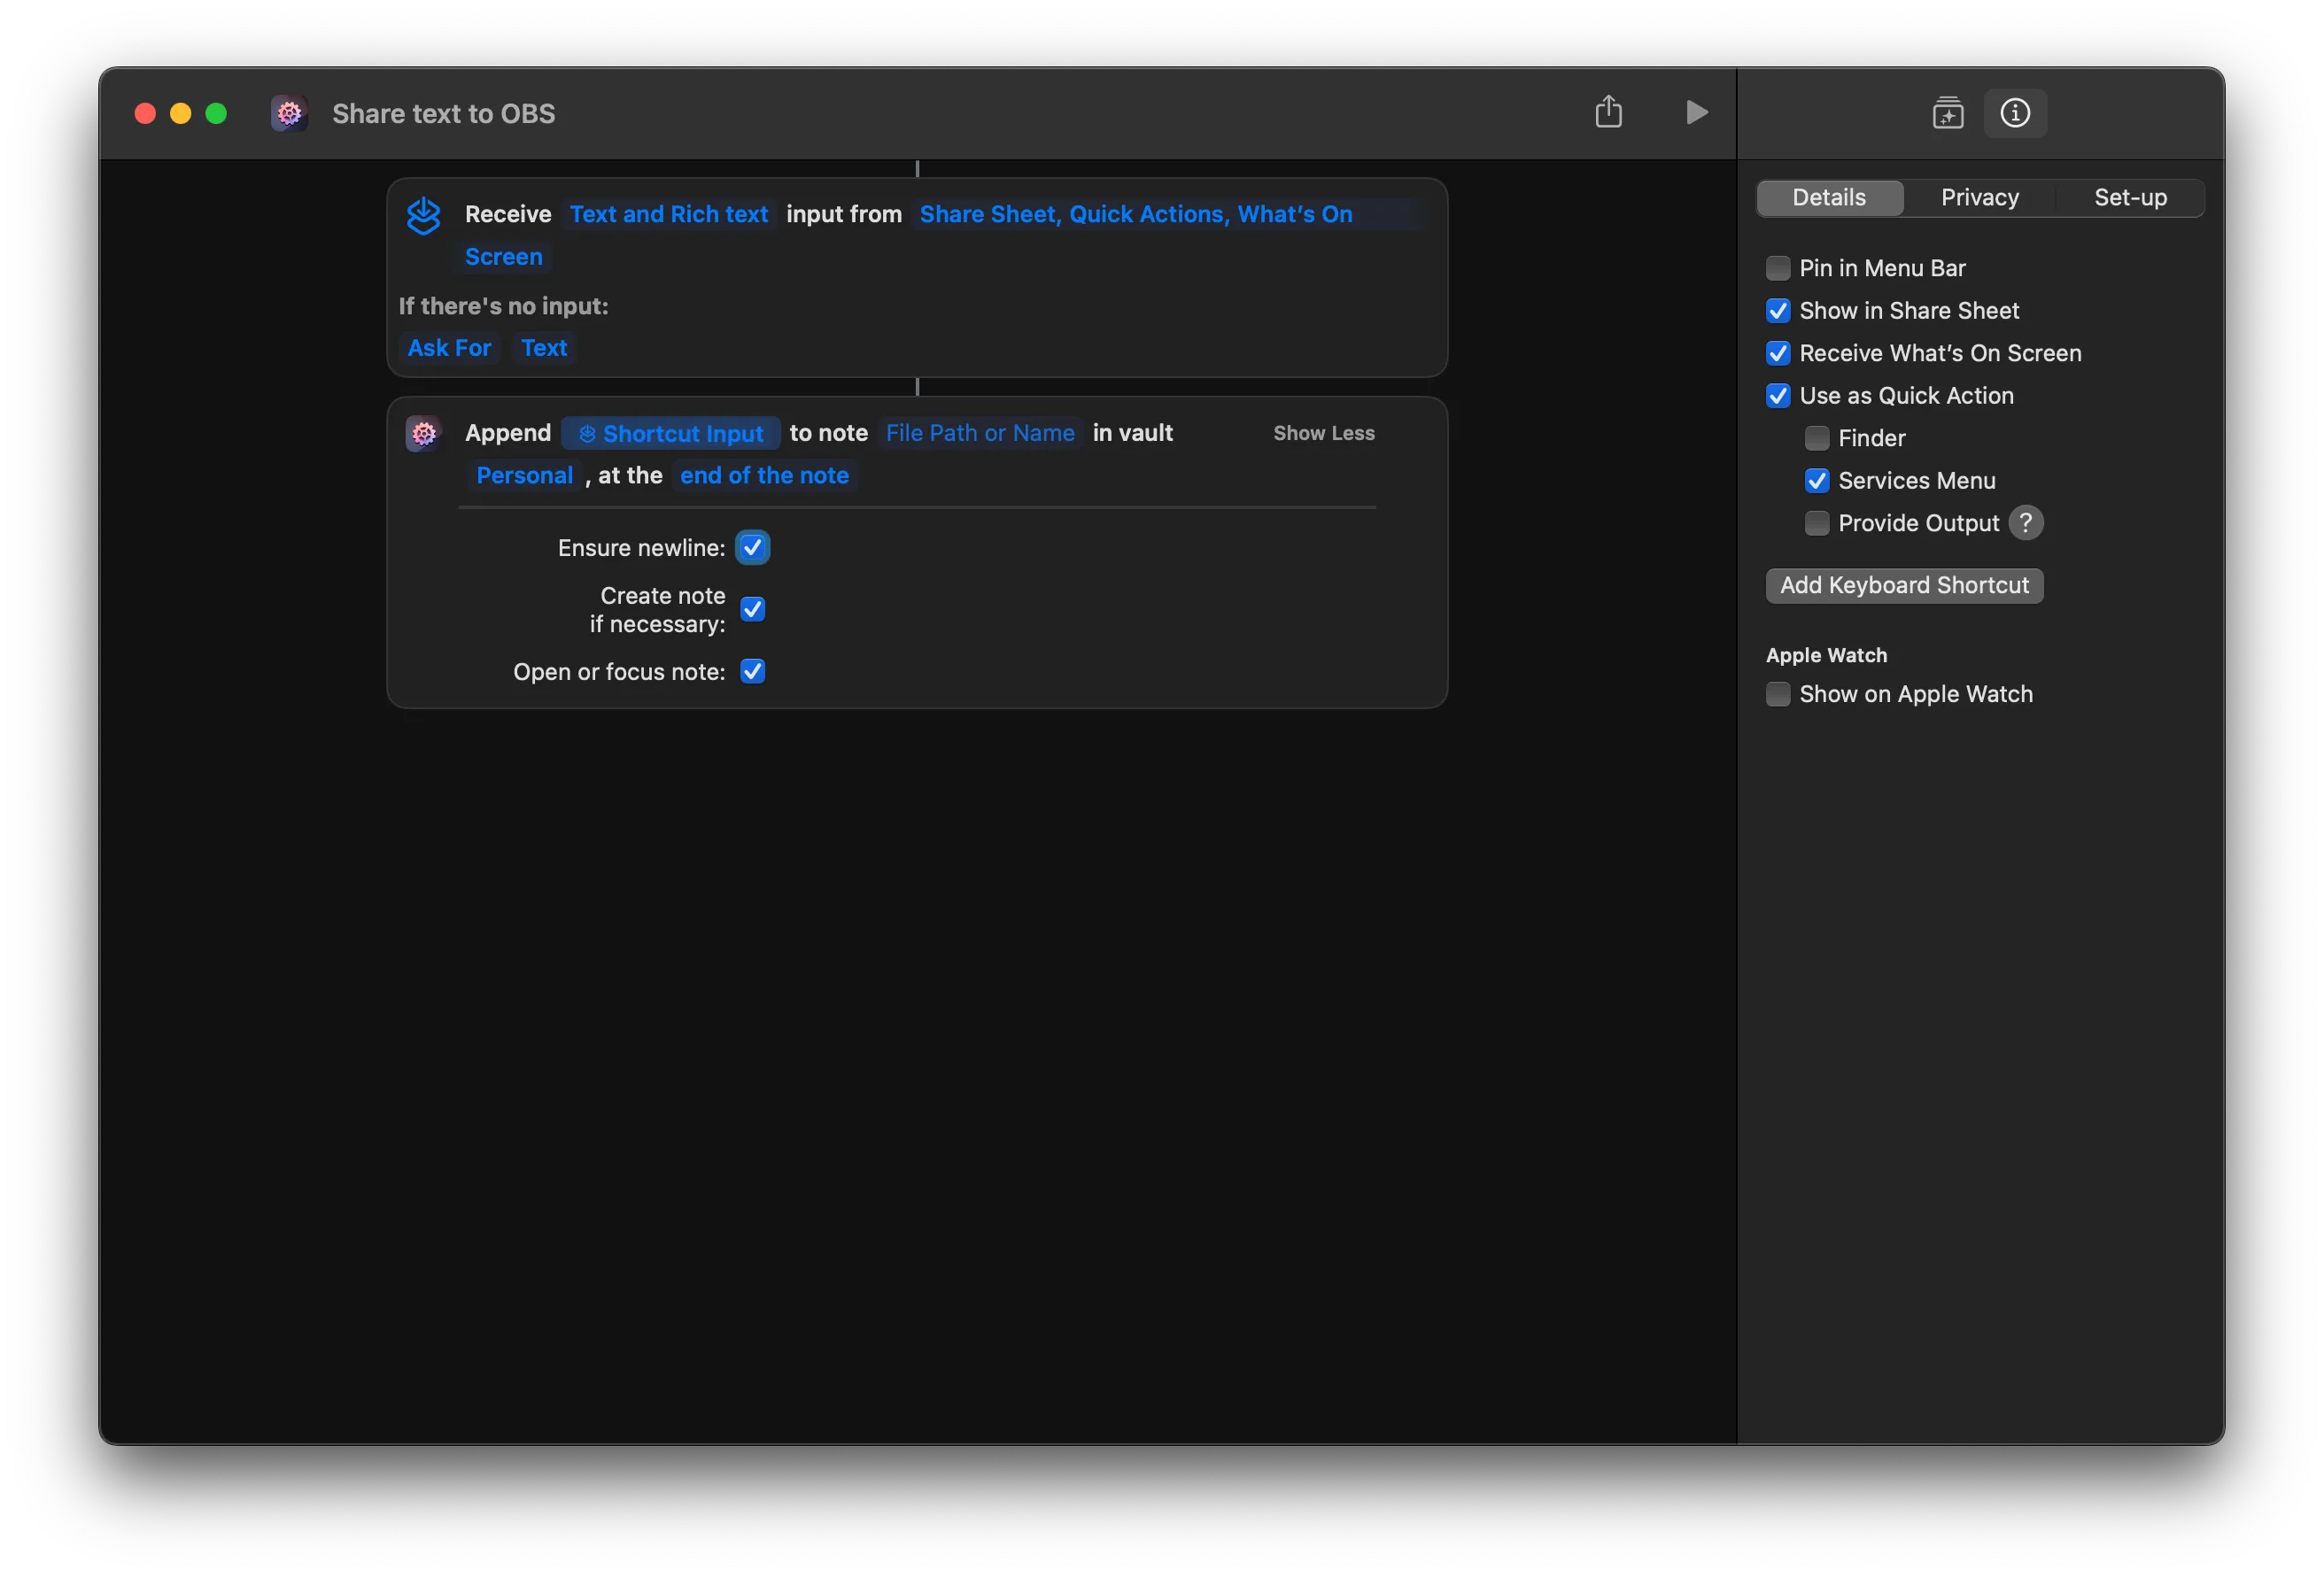Screen dimensions: 2324x1576
Task: Click Add Keyboard Shortcut
Action: [1904, 585]
